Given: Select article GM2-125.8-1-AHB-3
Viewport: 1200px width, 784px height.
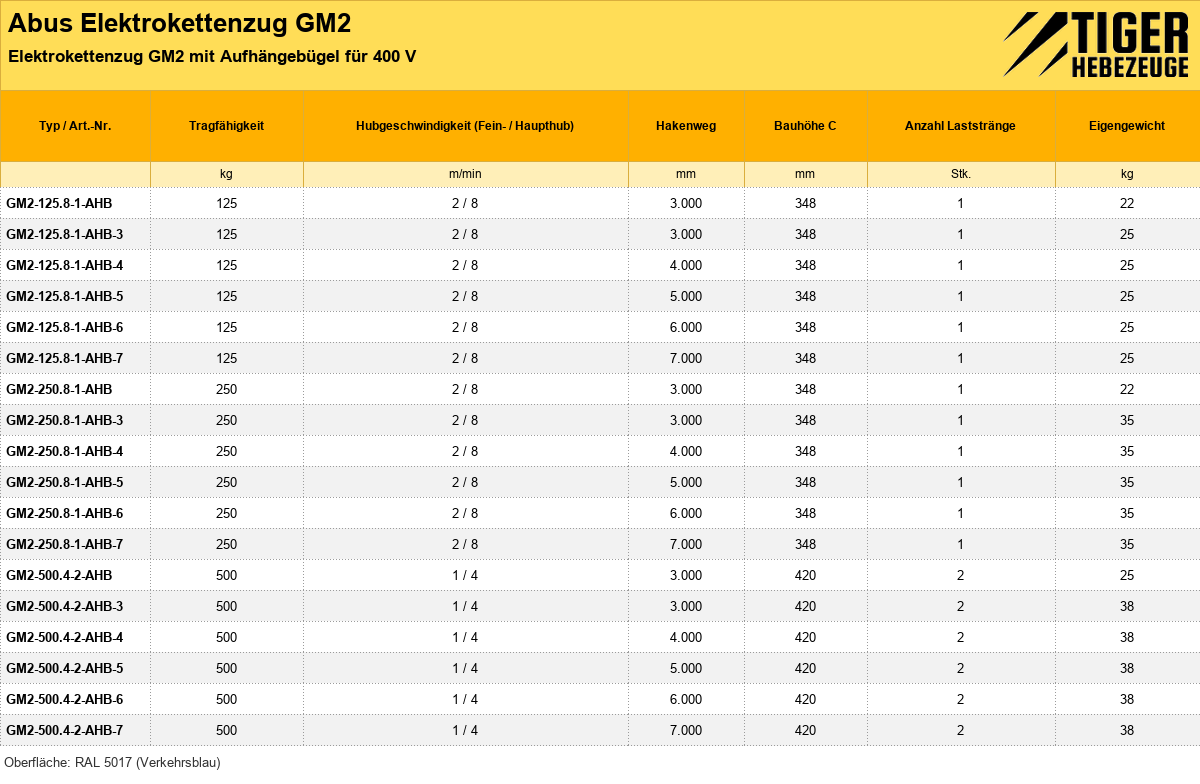Looking at the screenshot, I should click(x=65, y=234).
